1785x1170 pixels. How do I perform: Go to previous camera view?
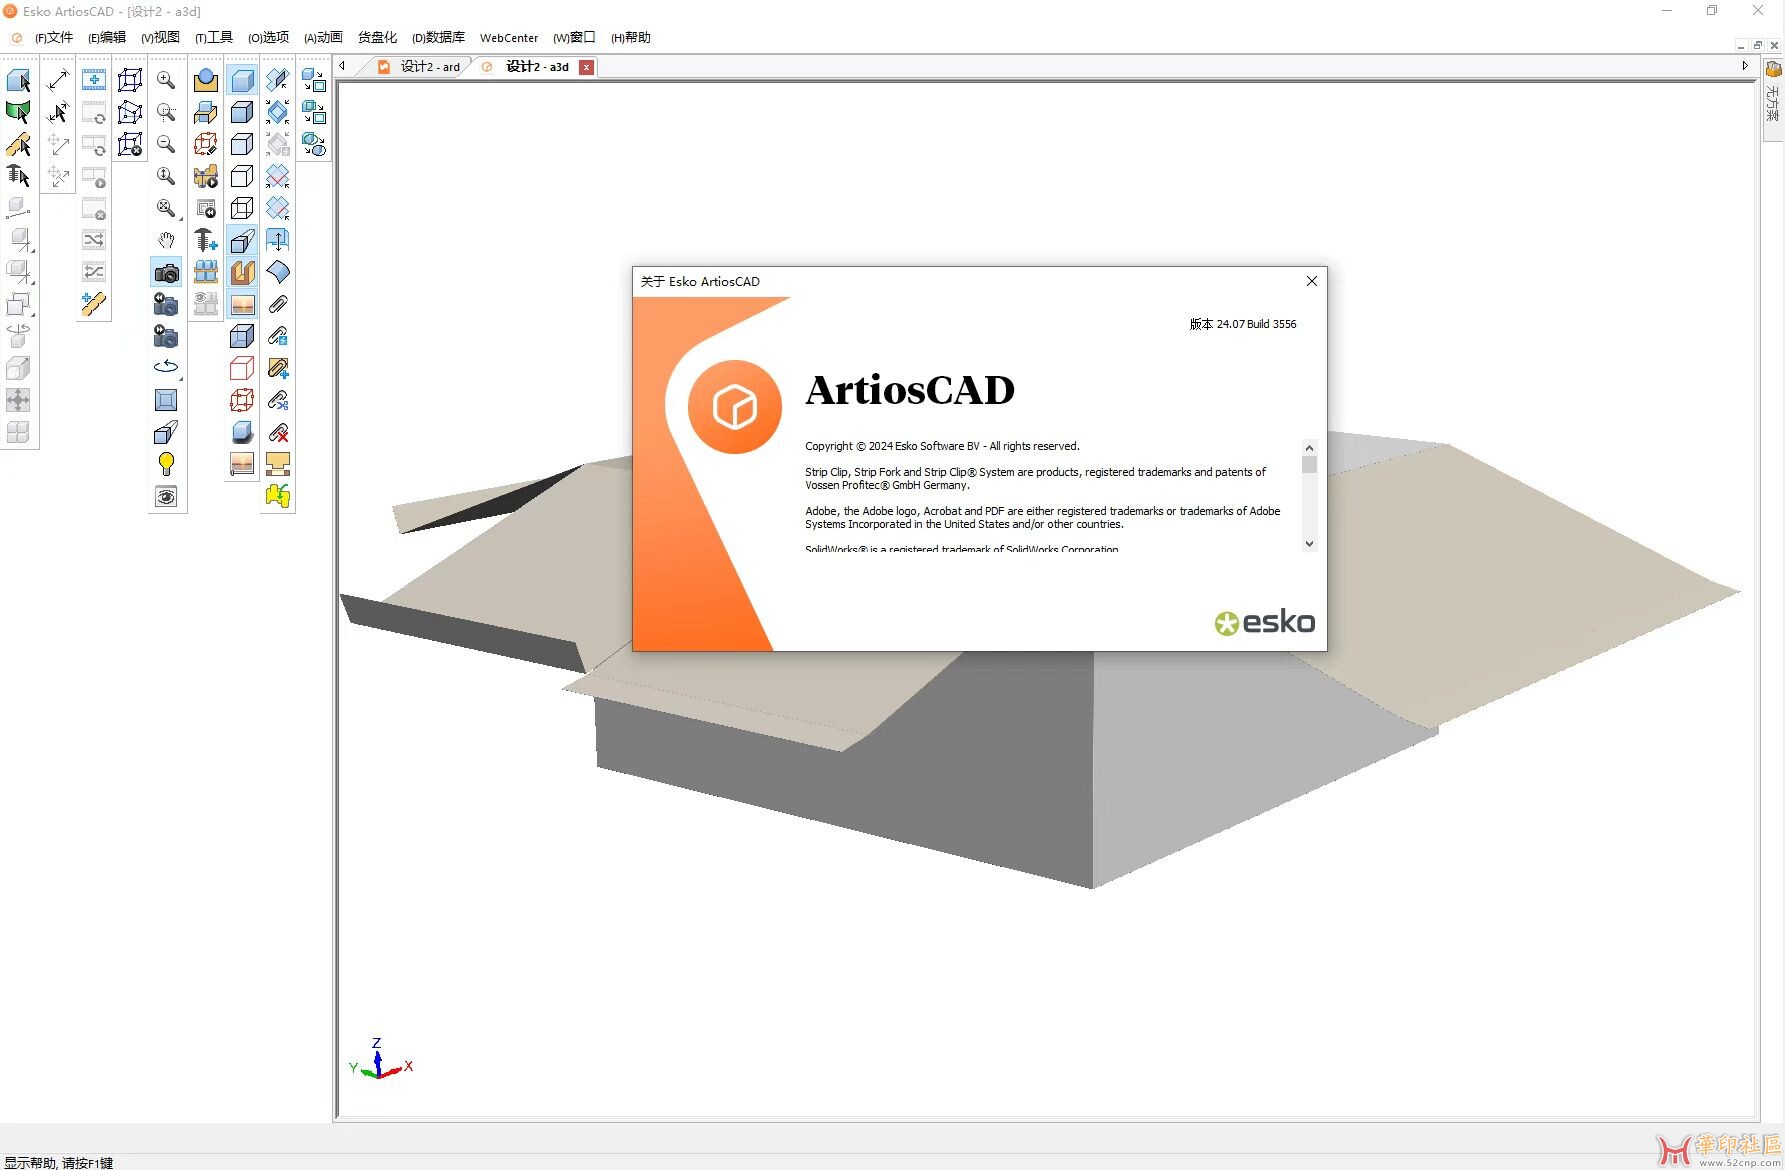[x=166, y=304]
